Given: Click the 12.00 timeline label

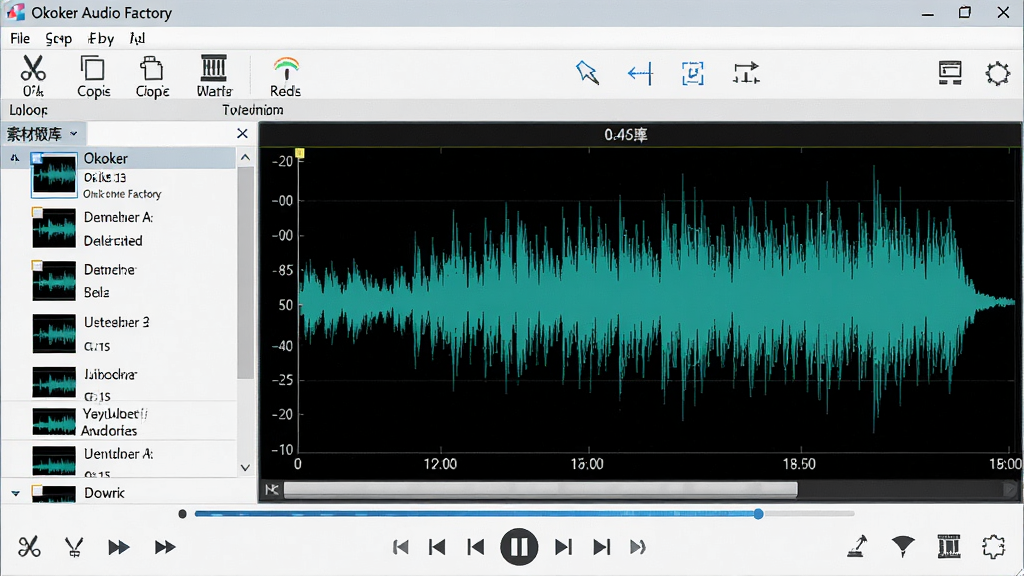Looking at the screenshot, I should (440, 464).
